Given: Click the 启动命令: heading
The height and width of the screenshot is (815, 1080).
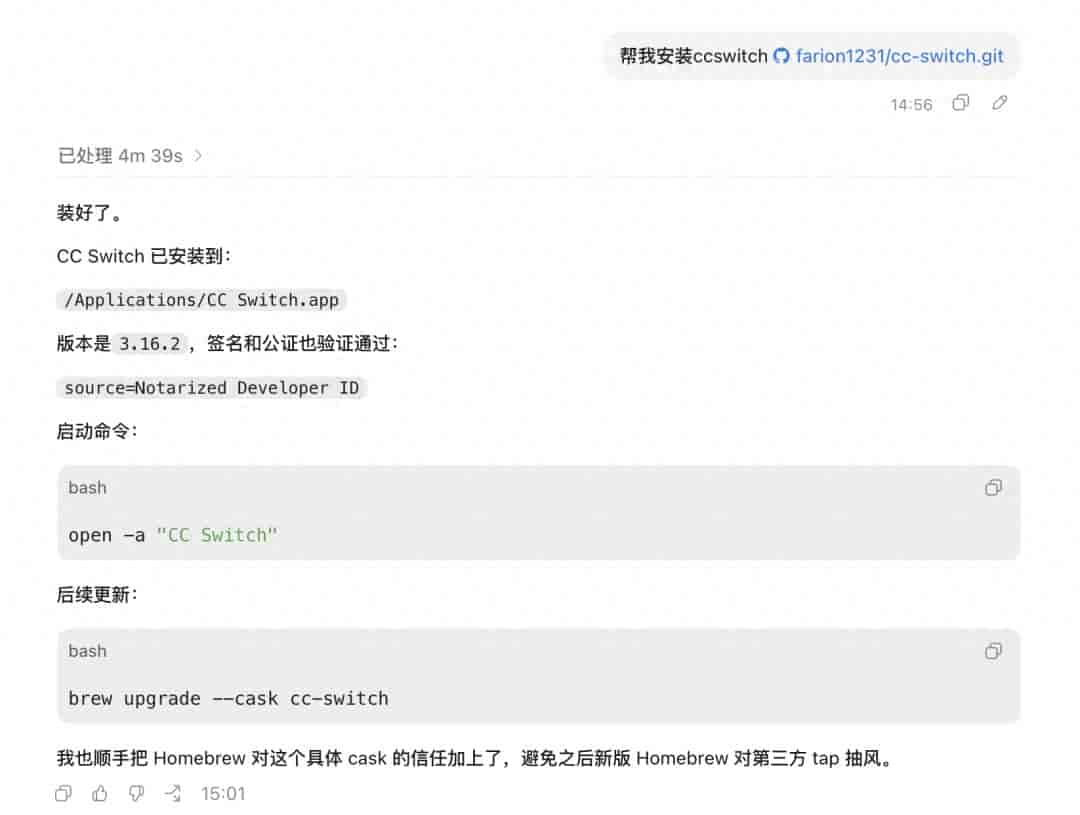Looking at the screenshot, I should [x=97, y=432].
